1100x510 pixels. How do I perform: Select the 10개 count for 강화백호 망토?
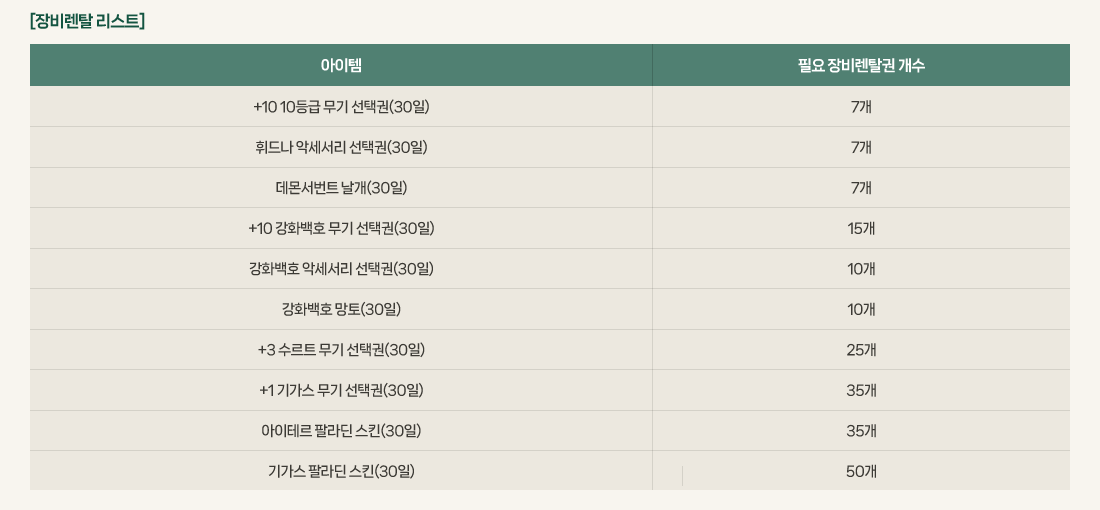[x=861, y=309]
